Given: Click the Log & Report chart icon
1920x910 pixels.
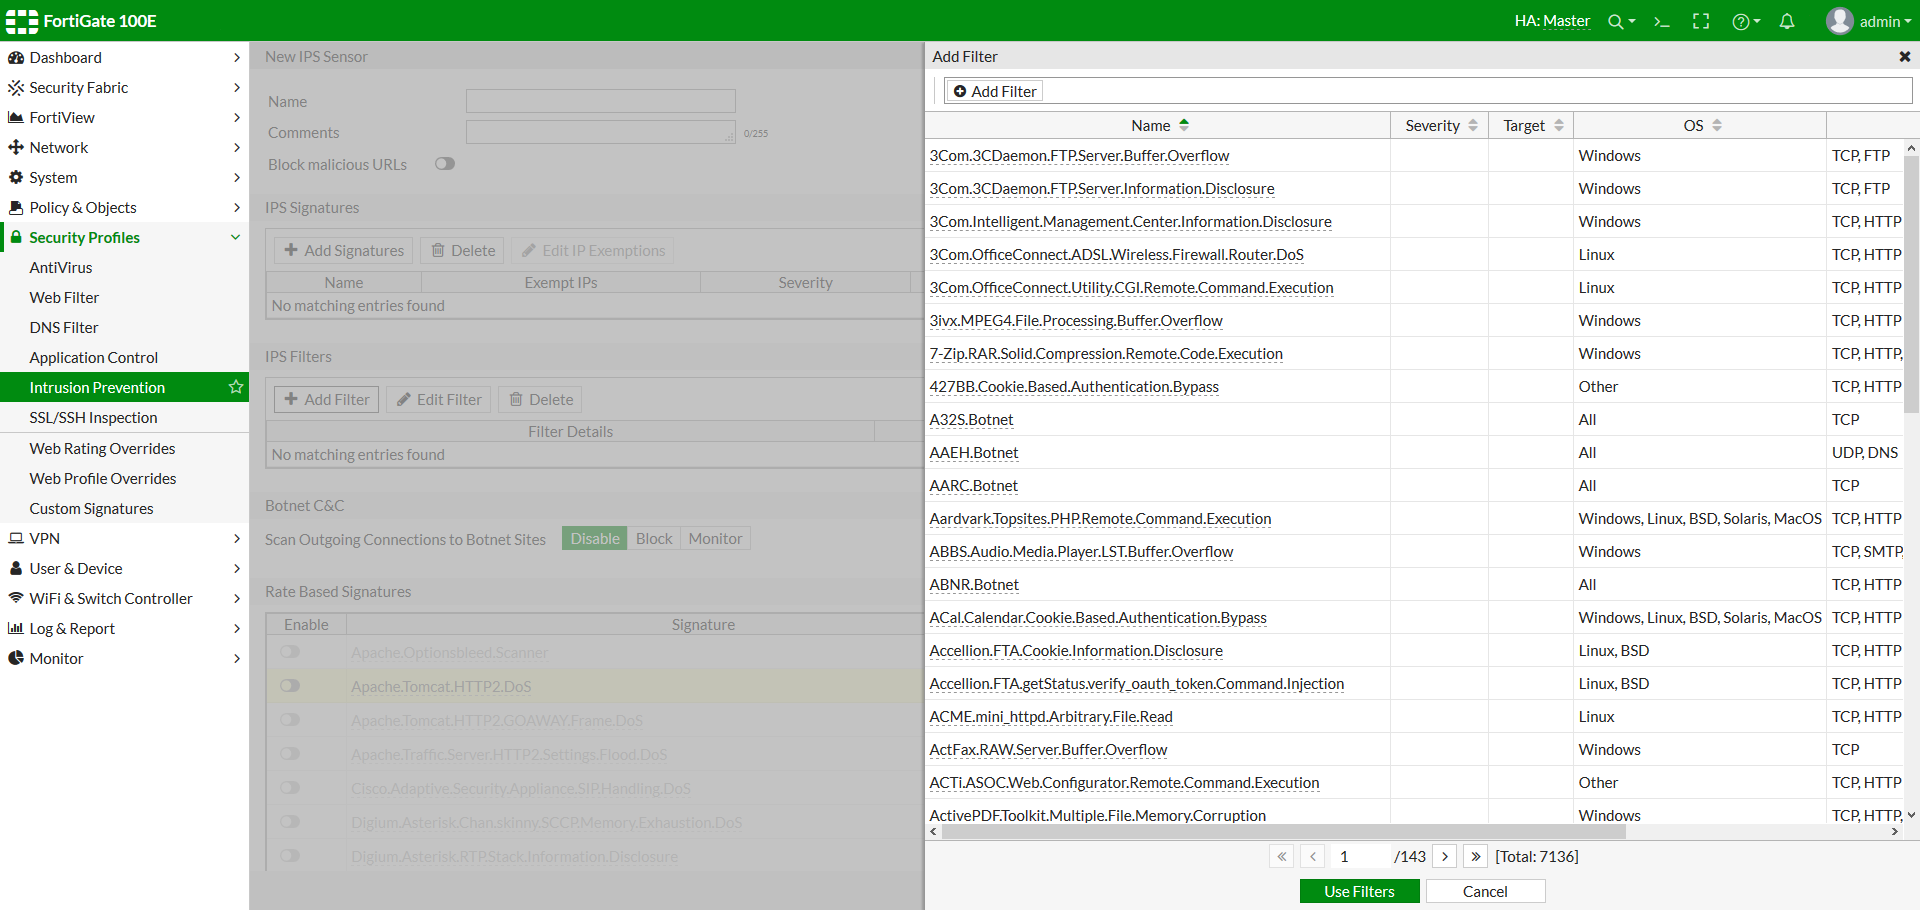Looking at the screenshot, I should click(16, 628).
